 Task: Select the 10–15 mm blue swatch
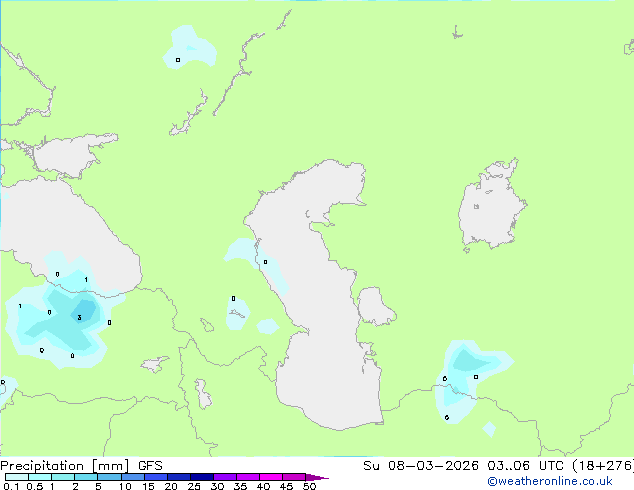point(132,477)
